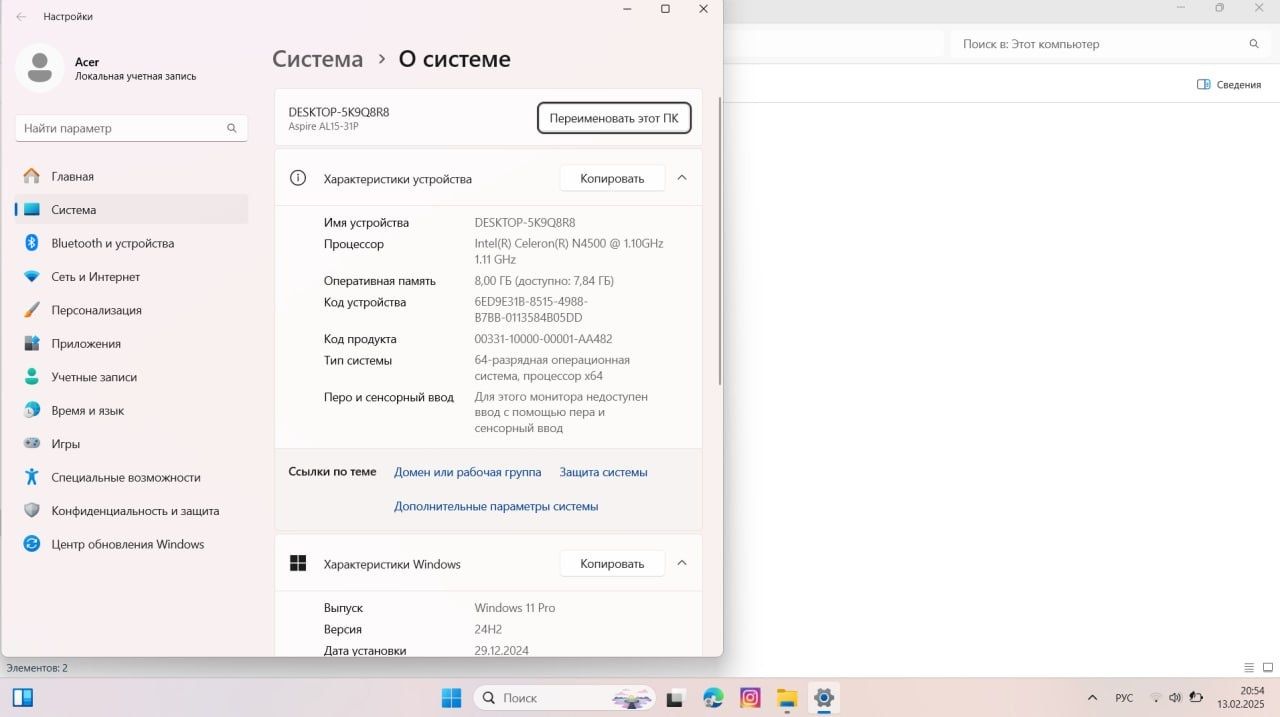Switch the РУС input language

1124,698
